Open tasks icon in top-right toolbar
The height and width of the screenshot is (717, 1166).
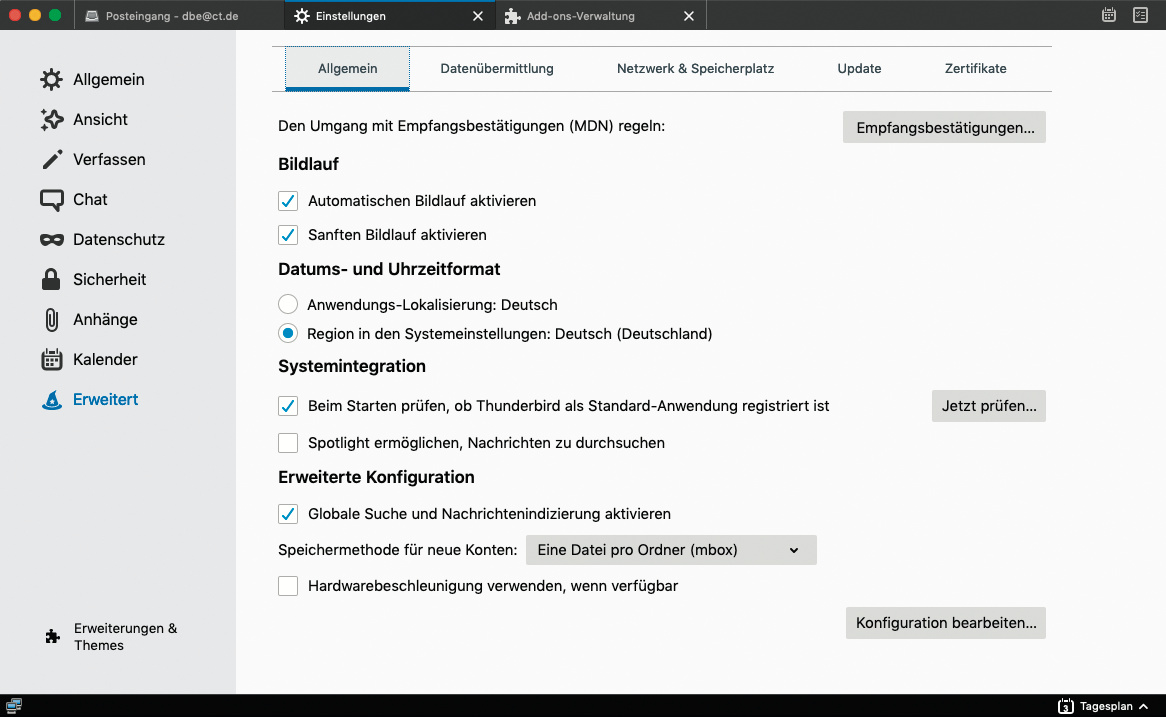(x=1140, y=15)
